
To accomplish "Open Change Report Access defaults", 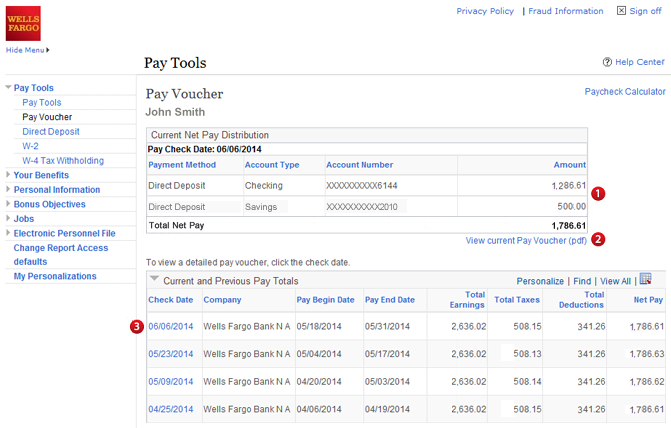I will tap(61, 255).
